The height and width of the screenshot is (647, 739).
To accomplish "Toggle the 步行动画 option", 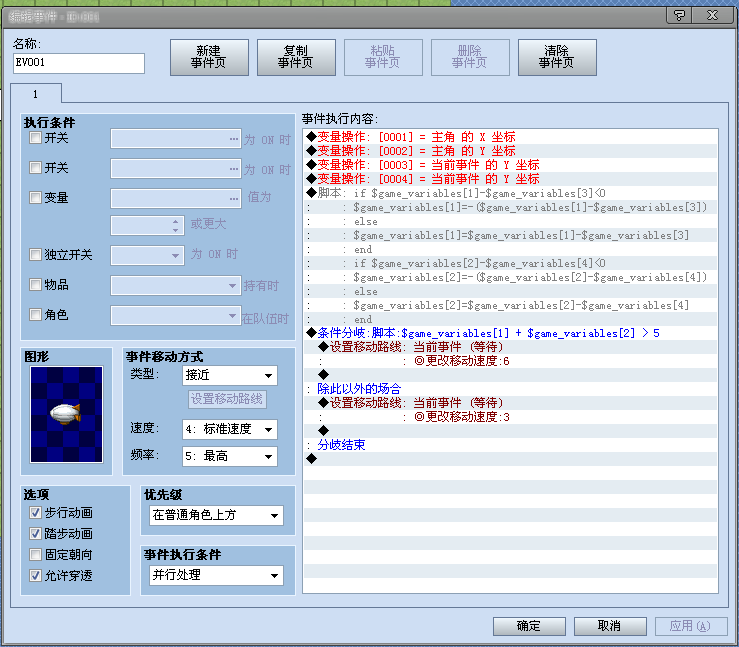I will (35, 512).
